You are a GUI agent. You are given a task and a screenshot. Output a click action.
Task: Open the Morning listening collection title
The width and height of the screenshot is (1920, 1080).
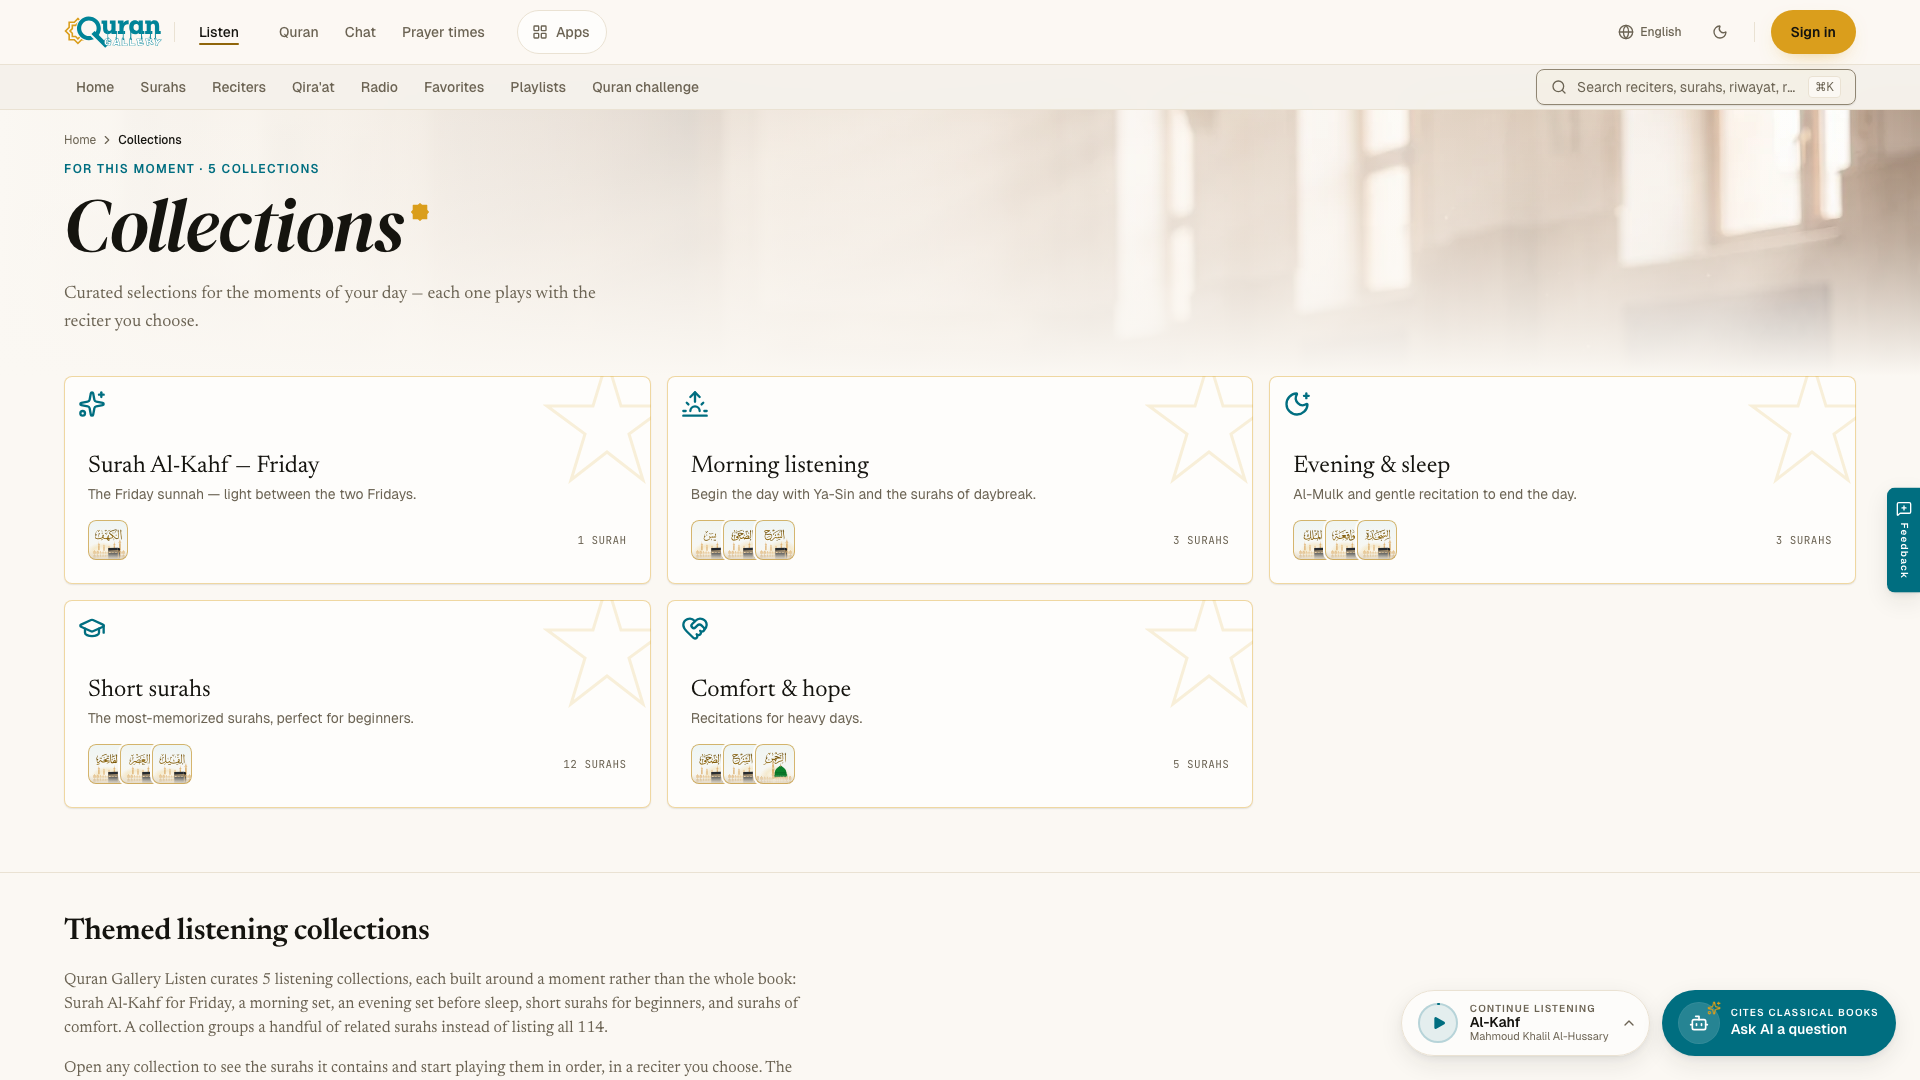pos(780,465)
